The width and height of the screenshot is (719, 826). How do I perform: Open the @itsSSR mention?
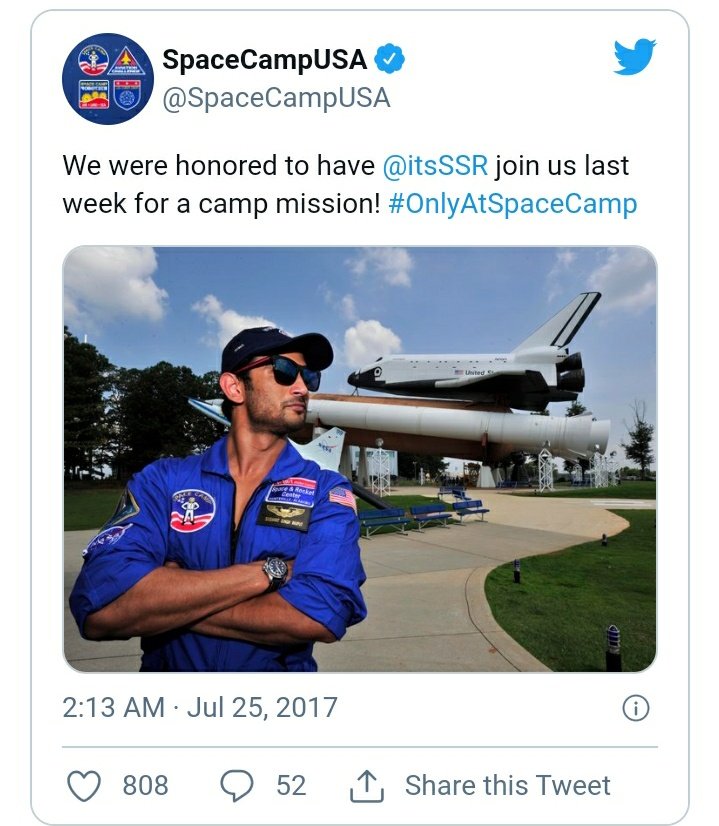436,165
